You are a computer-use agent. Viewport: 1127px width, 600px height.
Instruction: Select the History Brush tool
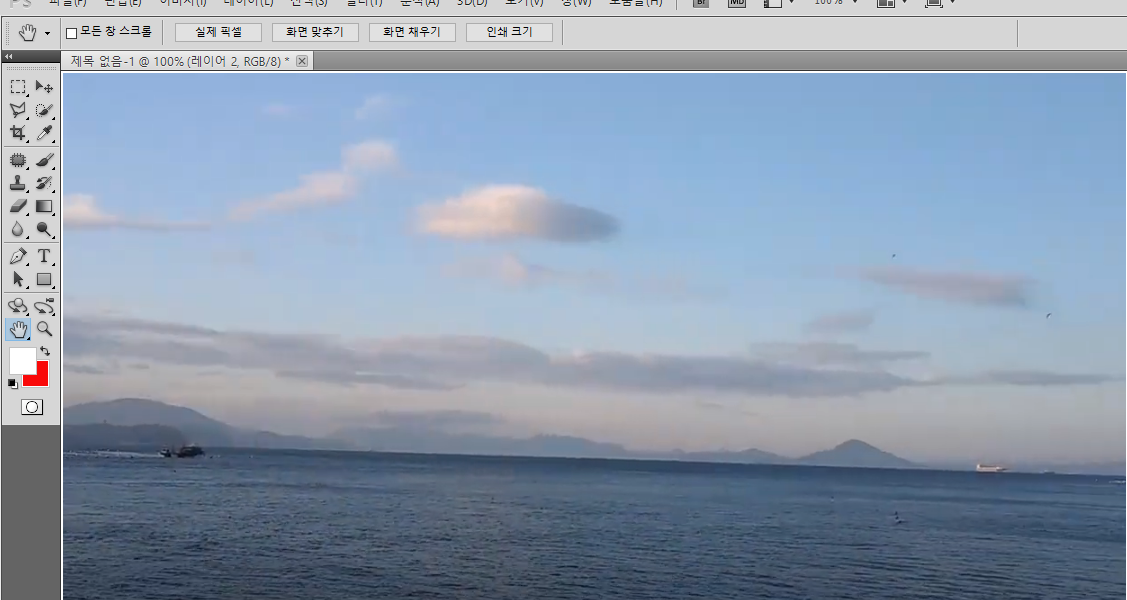45,183
